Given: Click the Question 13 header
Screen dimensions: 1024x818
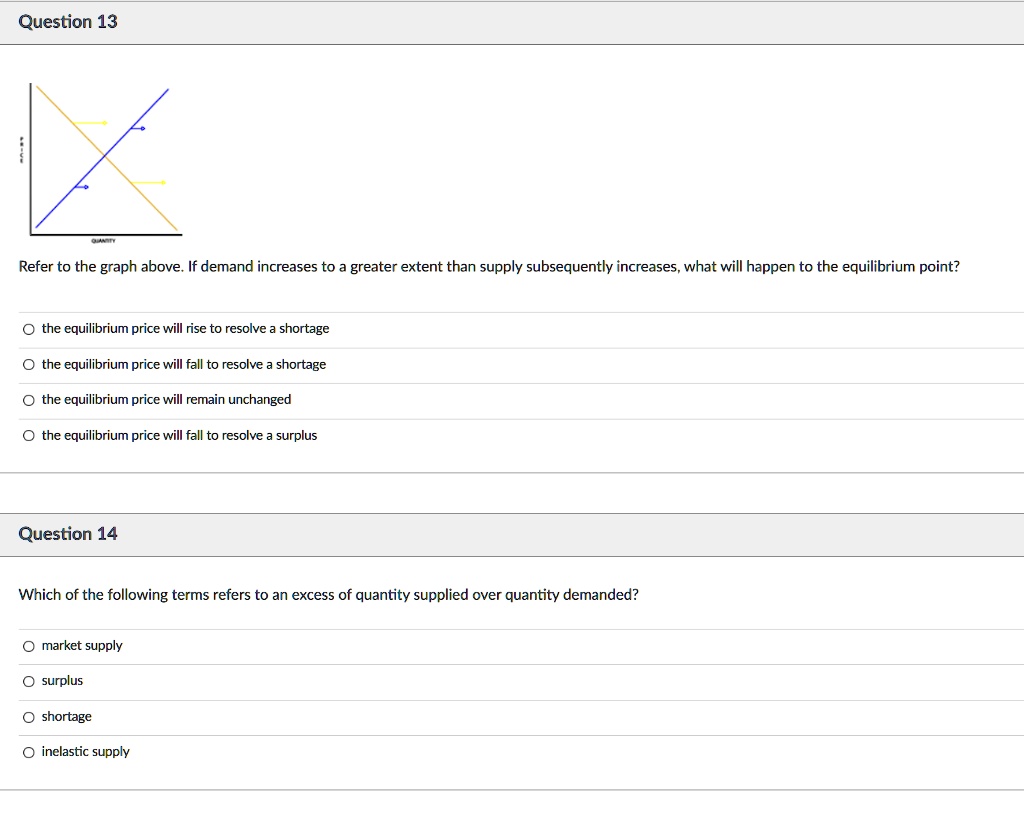Looking at the screenshot, I should [x=67, y=21].
